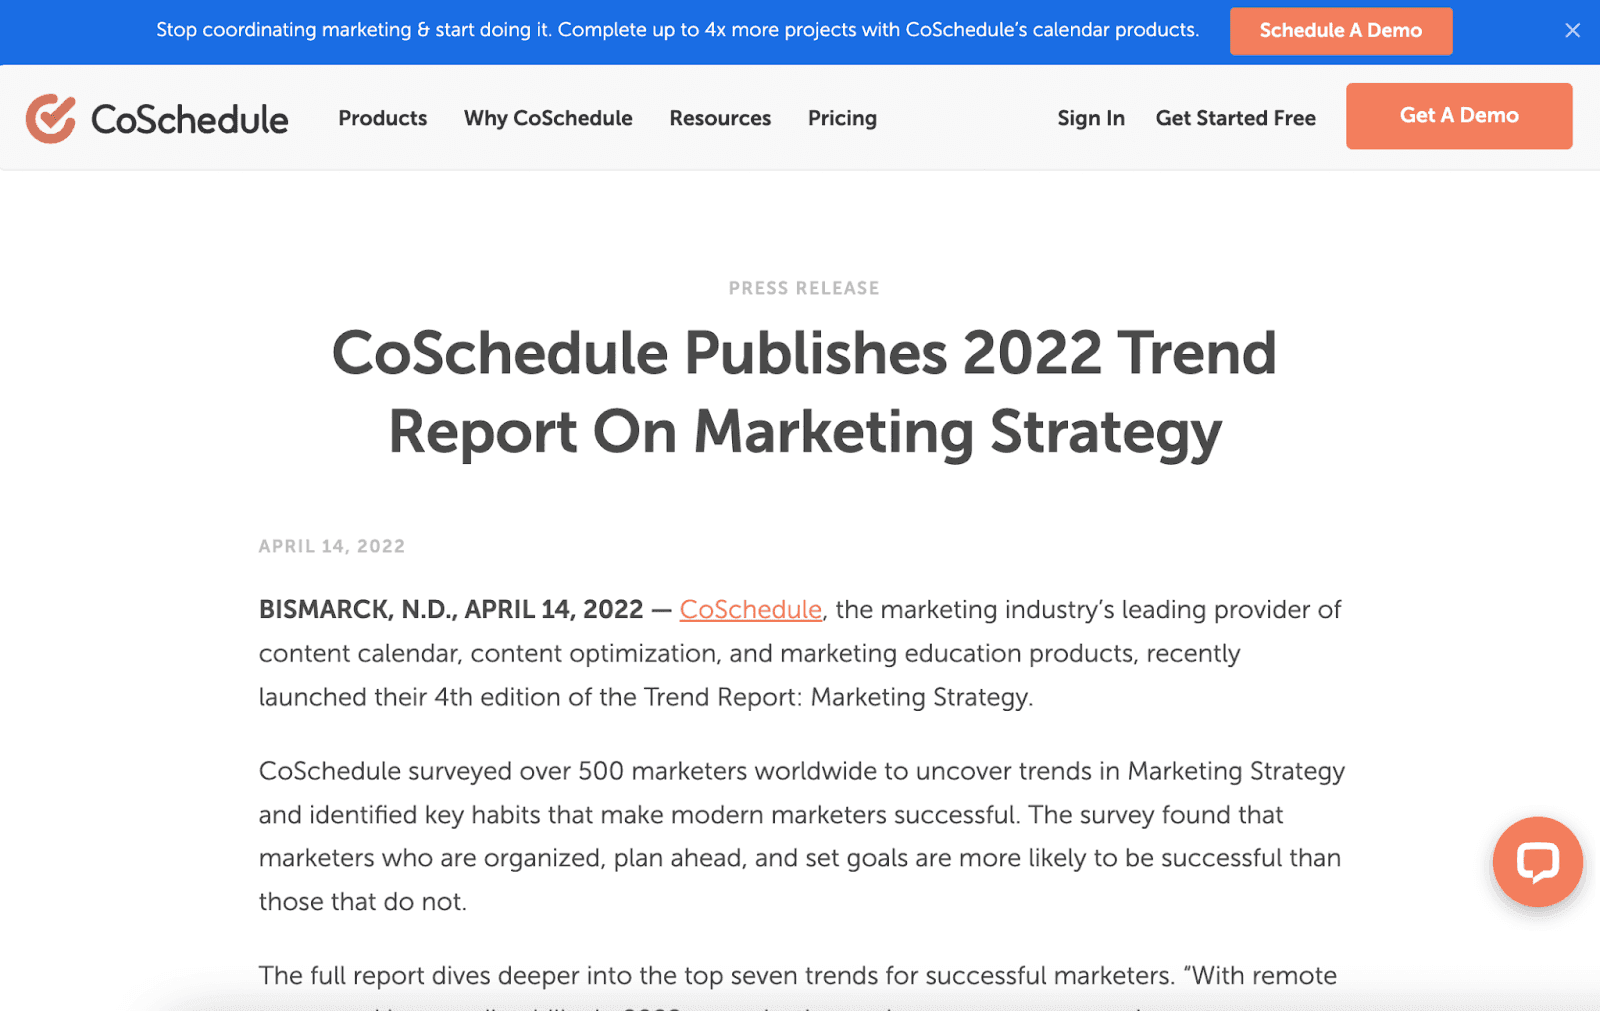Screen dimensions: 1600x1011
Task: Click the 'BISMARCK, N.D., APRIL 14, 2022' dateline
Action: click(451, 609)
